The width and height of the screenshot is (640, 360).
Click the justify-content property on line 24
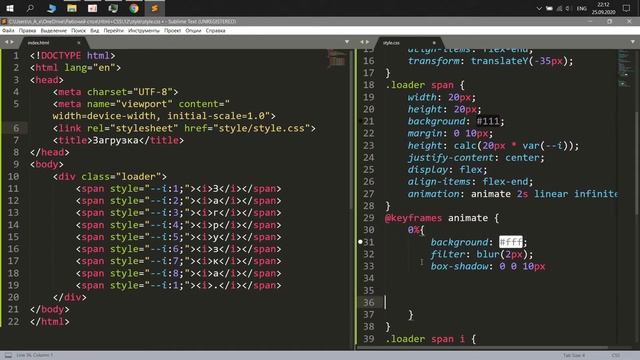click(x=450, y=158)
